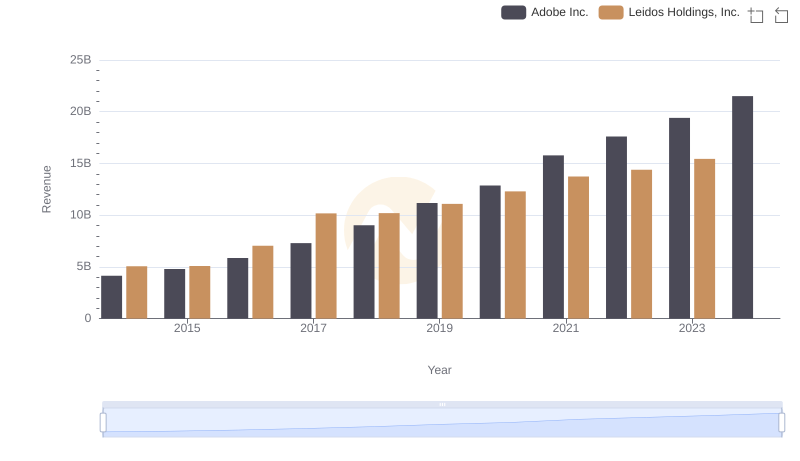
Task: Click the 15B y-axis label
Action: (x=81, y=163)
